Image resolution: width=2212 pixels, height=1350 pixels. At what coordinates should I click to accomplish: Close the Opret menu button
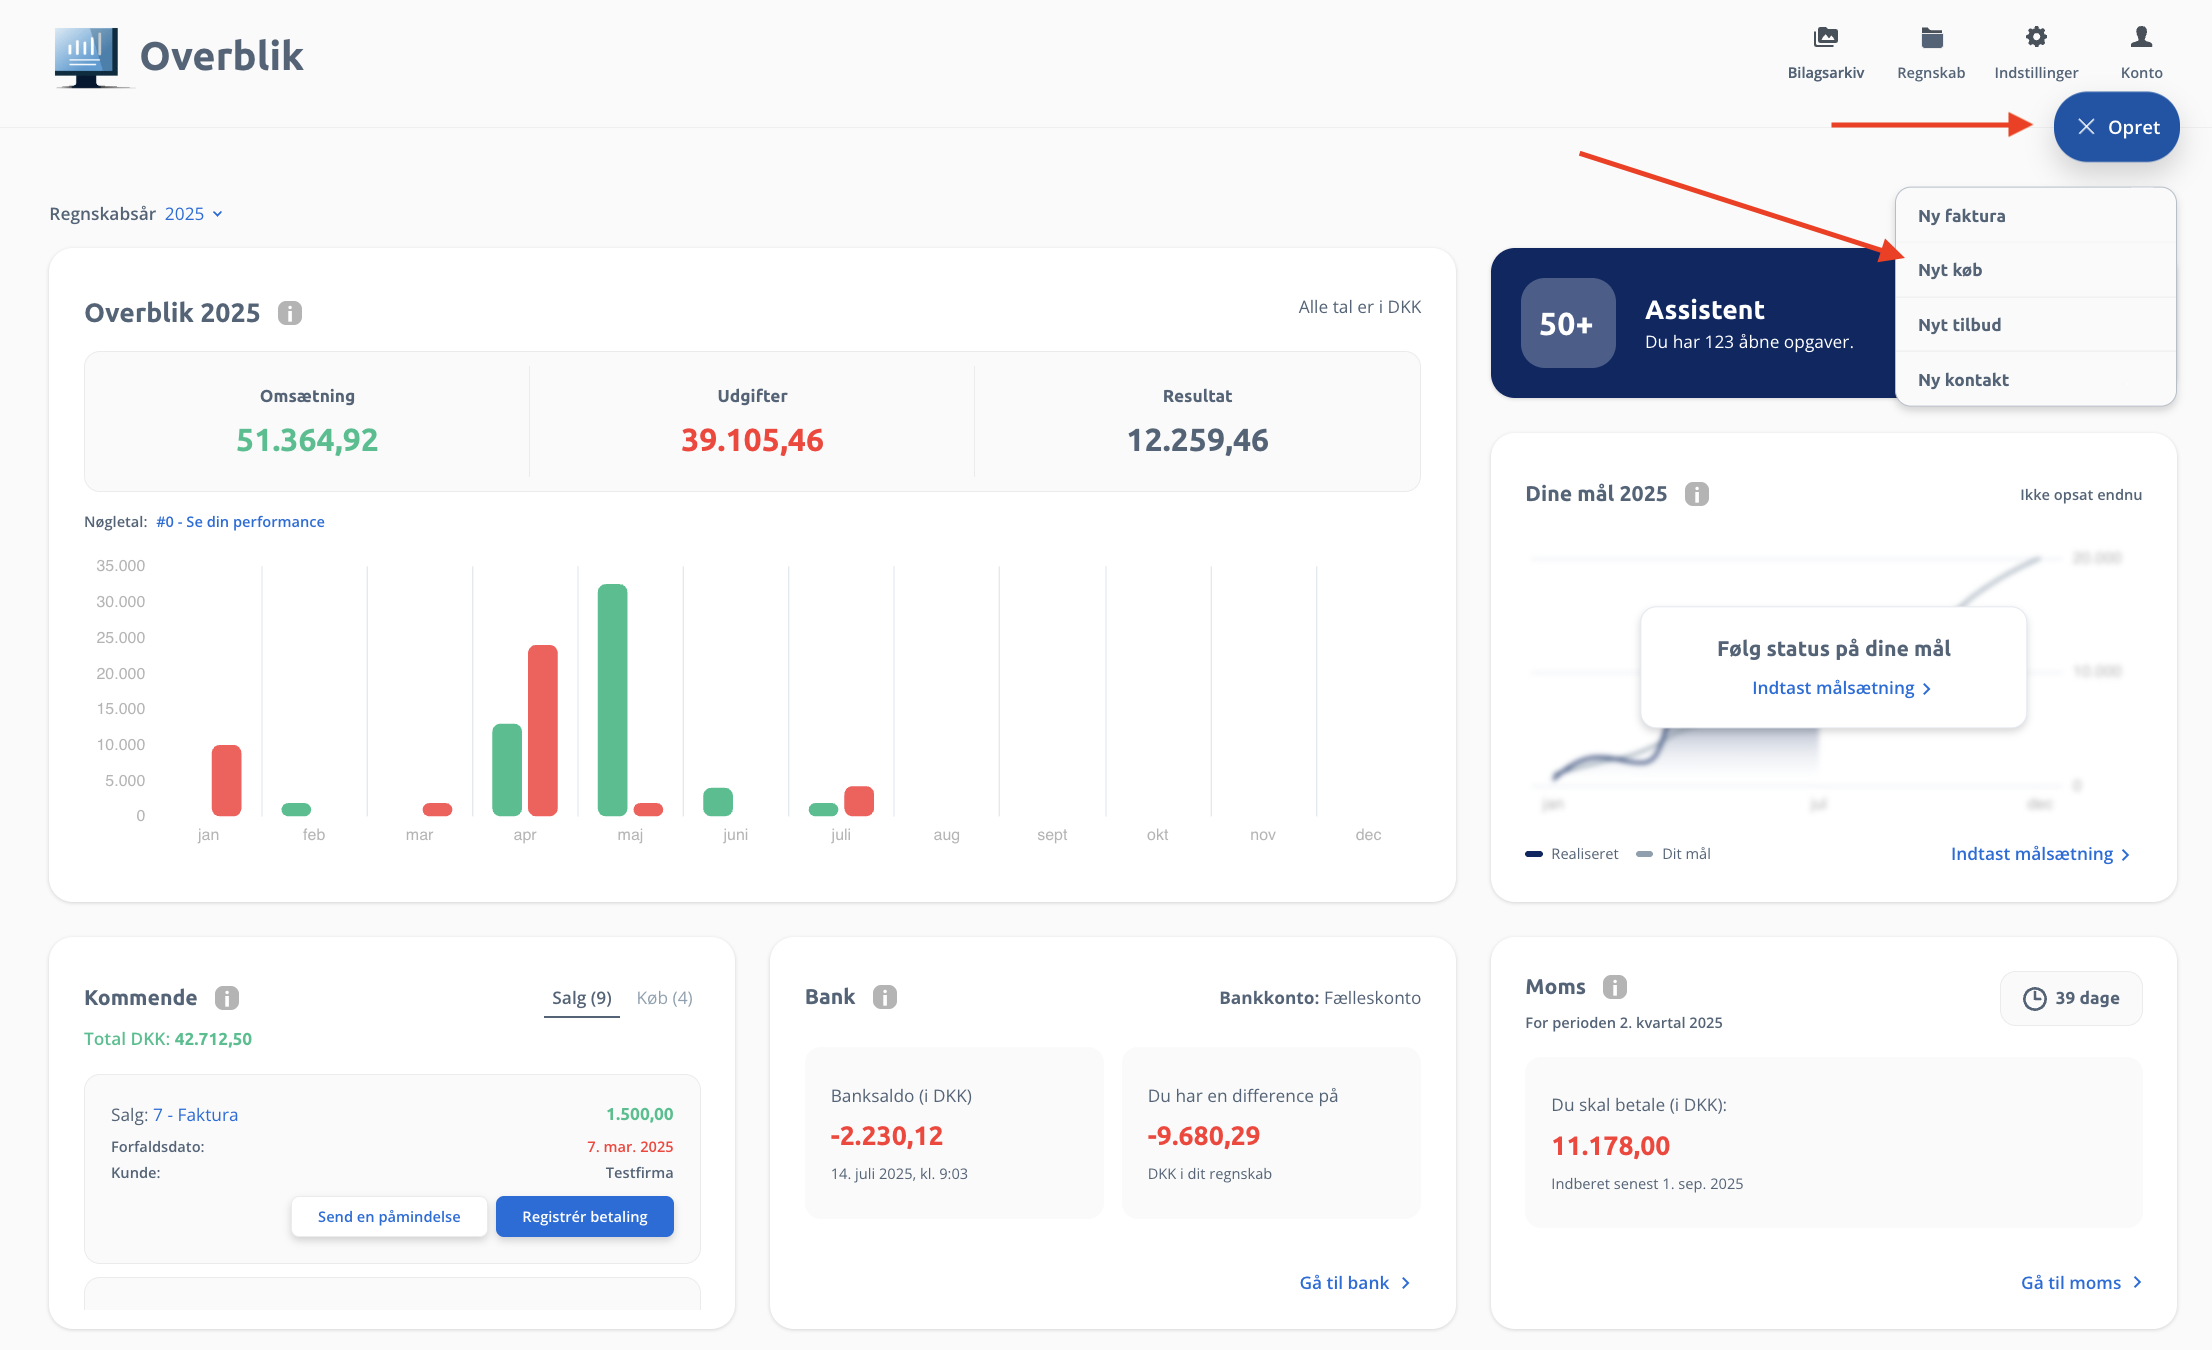coord(2116,127)
